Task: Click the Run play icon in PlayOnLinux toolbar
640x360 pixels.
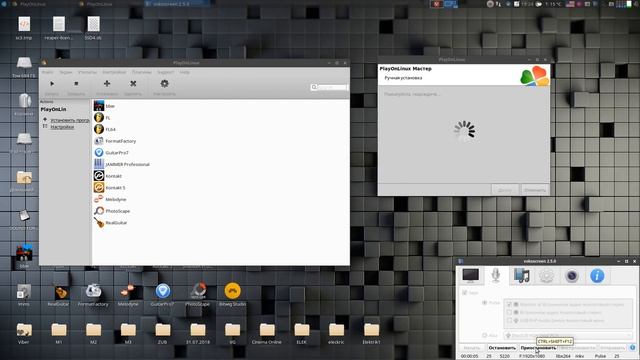Action: (52, 84)
